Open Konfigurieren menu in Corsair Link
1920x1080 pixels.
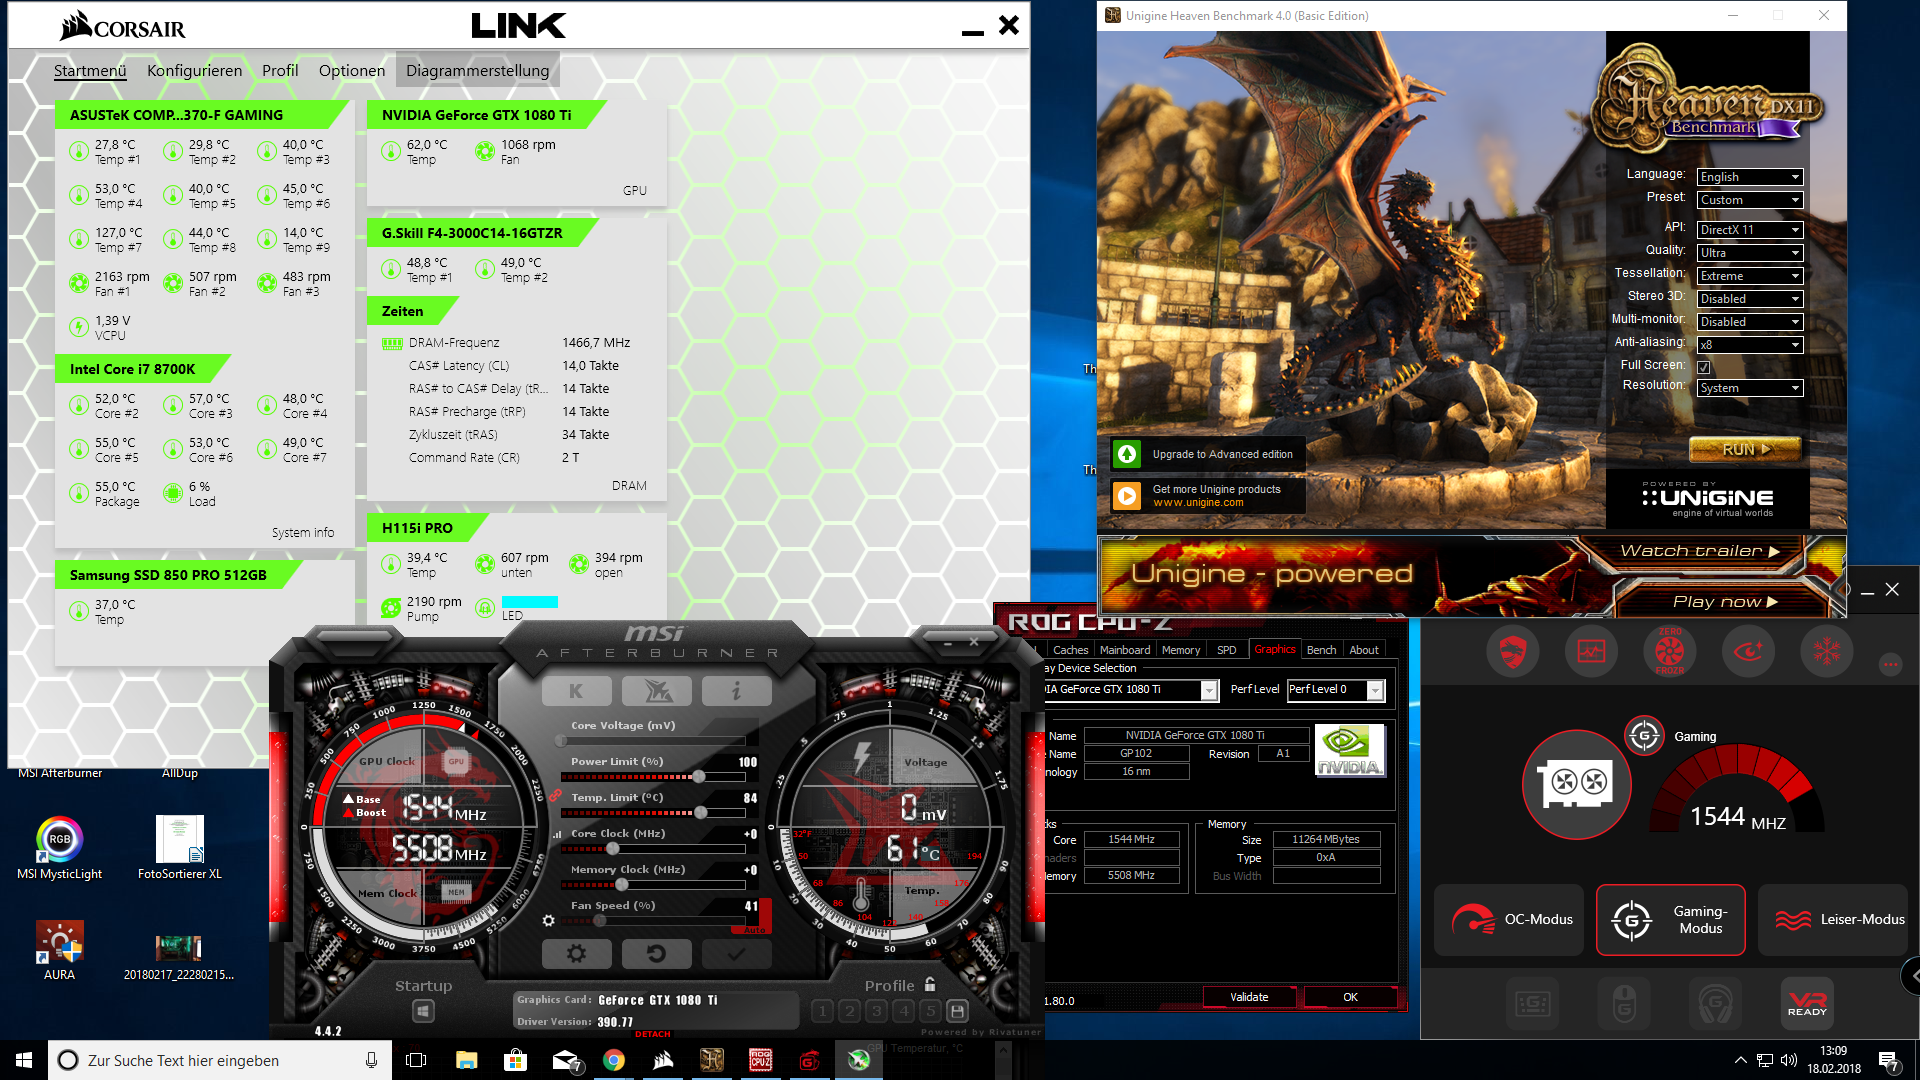194,71
